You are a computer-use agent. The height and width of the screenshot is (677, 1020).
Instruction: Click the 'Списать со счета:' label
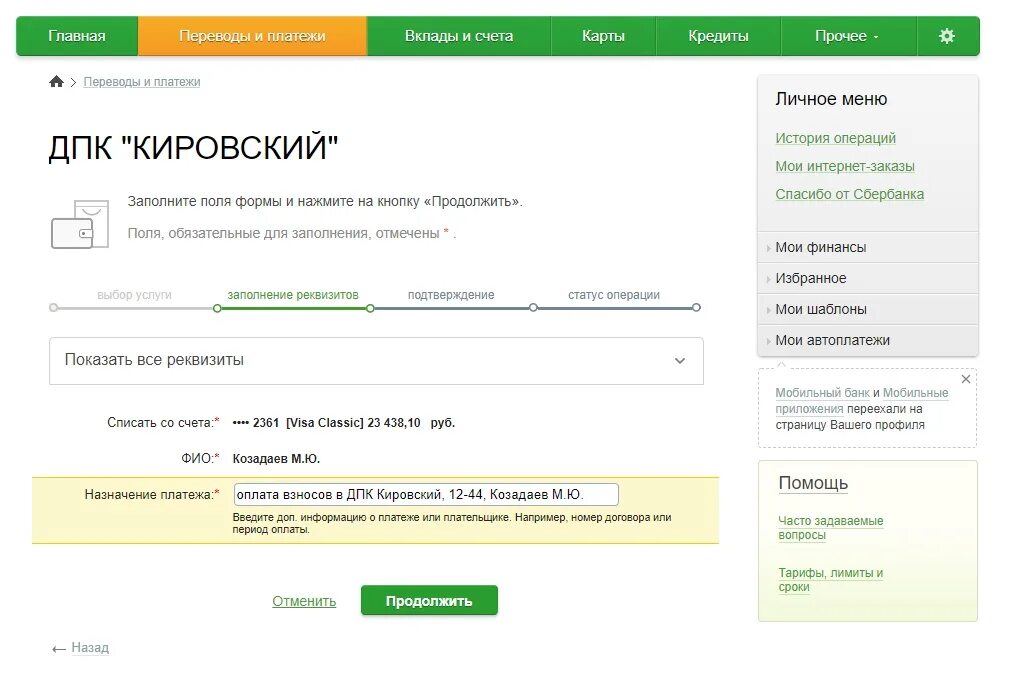[x=163, y=423]
